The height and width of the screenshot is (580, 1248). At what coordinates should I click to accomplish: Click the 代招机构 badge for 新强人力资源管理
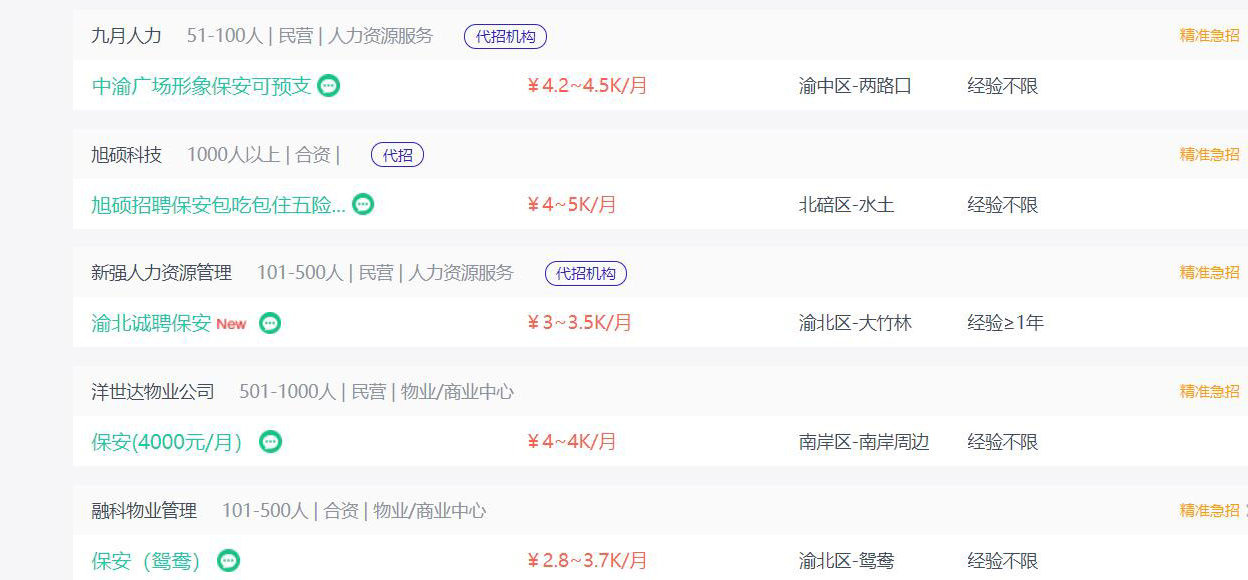[x=586, y=274]
